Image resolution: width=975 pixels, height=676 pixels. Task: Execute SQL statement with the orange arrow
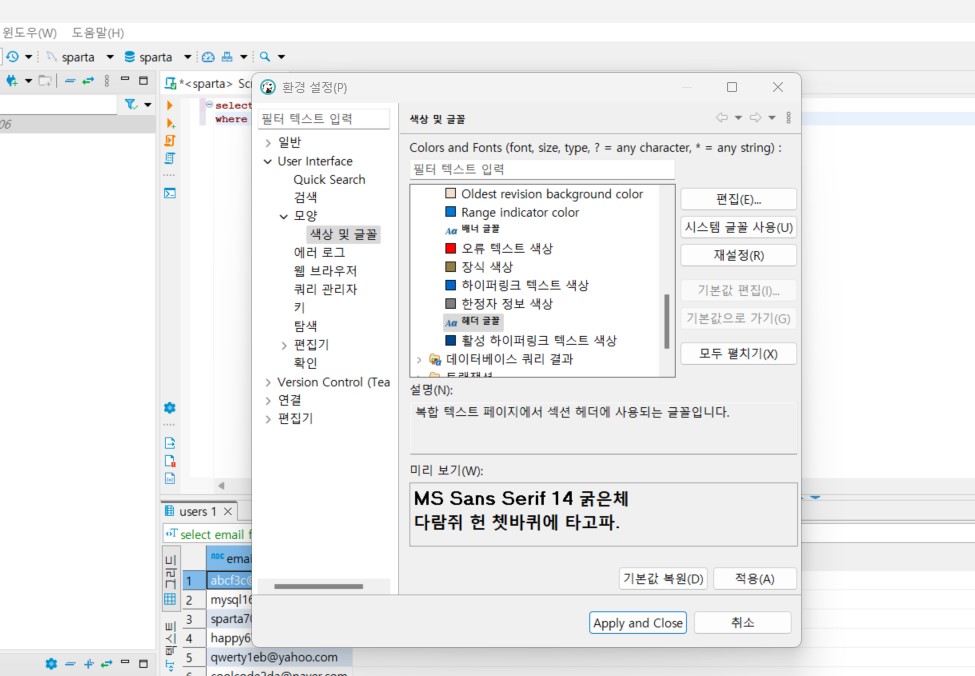(x=170, y=105)
